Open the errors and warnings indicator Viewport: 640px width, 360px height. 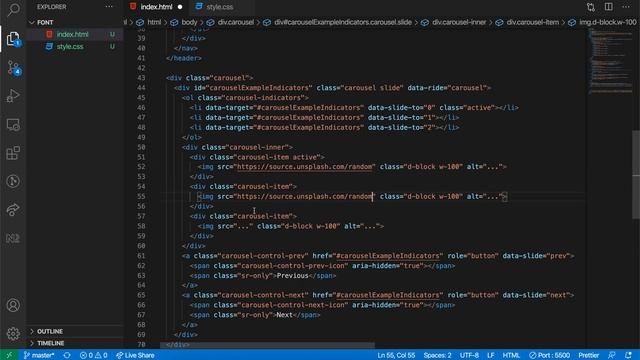[93, 355]
